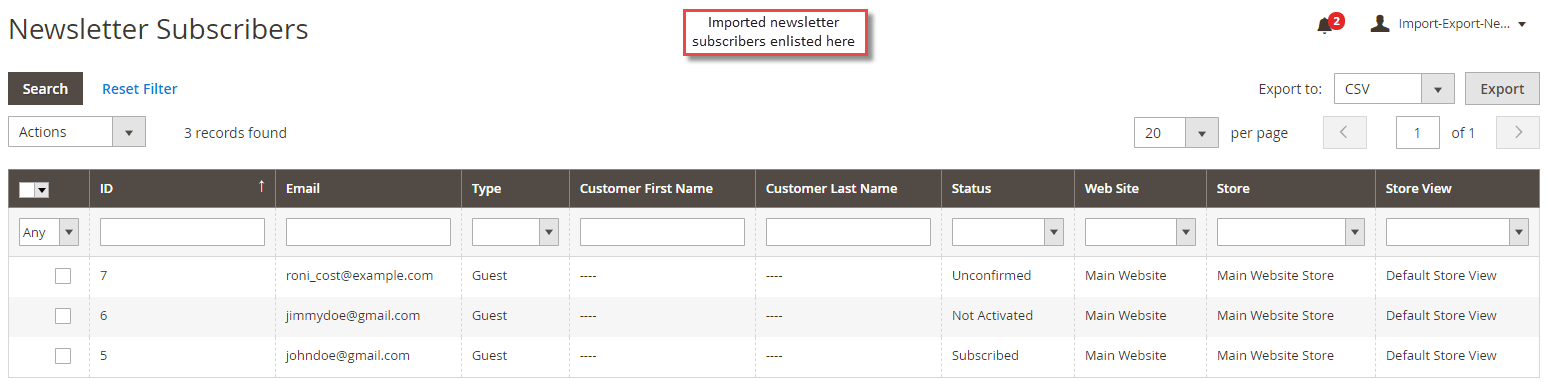Focus the Email filter input field
Screen dimensions: 1550x385
click(368, 232)
